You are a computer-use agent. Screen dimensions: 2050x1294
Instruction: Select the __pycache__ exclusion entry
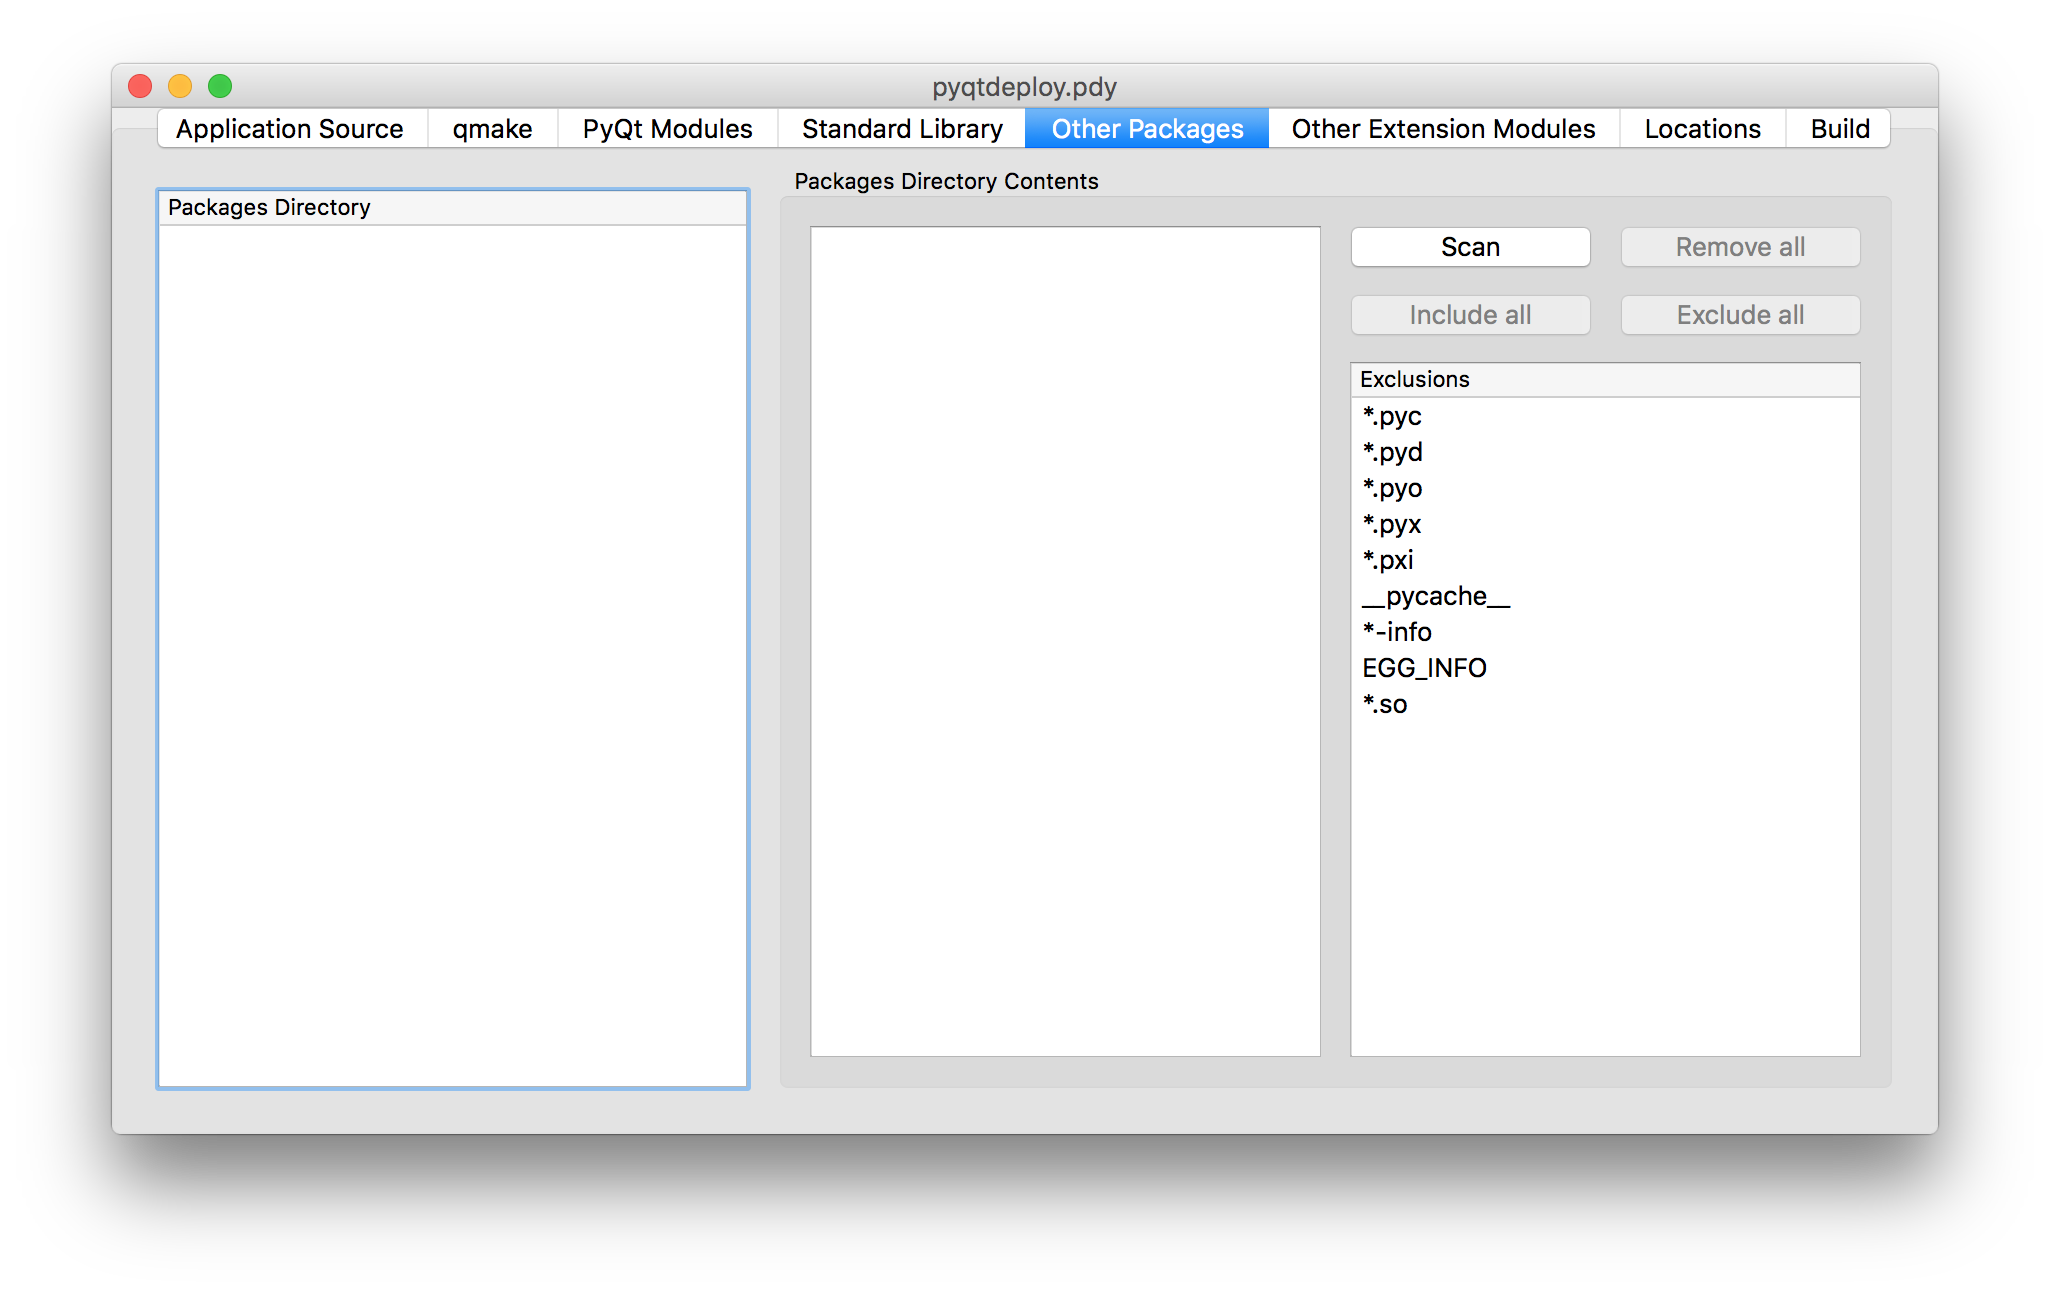[x=1436, y=596]
